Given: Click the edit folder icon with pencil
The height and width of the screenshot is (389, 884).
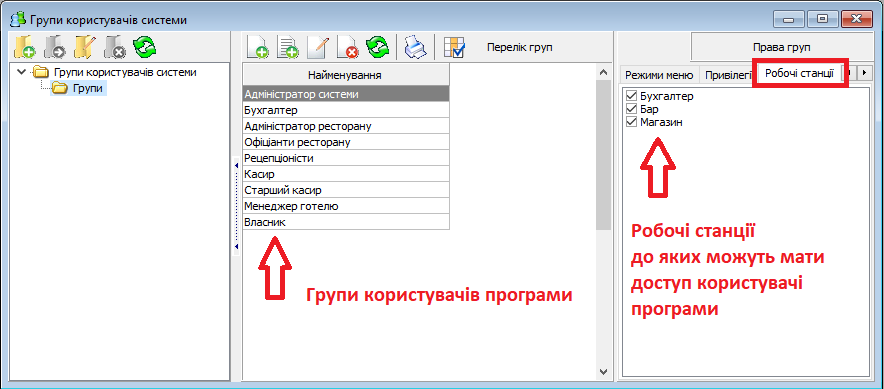Looking at the screenshot, I should pos(85,47).
